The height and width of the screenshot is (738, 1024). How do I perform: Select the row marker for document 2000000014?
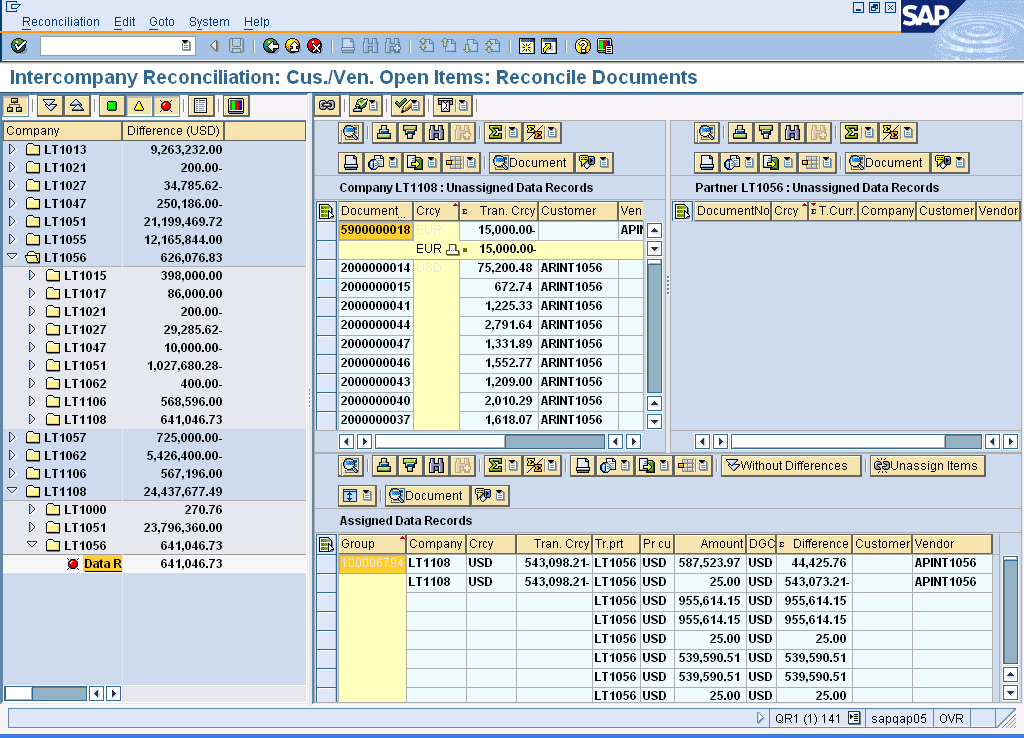pyautogui.click(x=327, y=268)
